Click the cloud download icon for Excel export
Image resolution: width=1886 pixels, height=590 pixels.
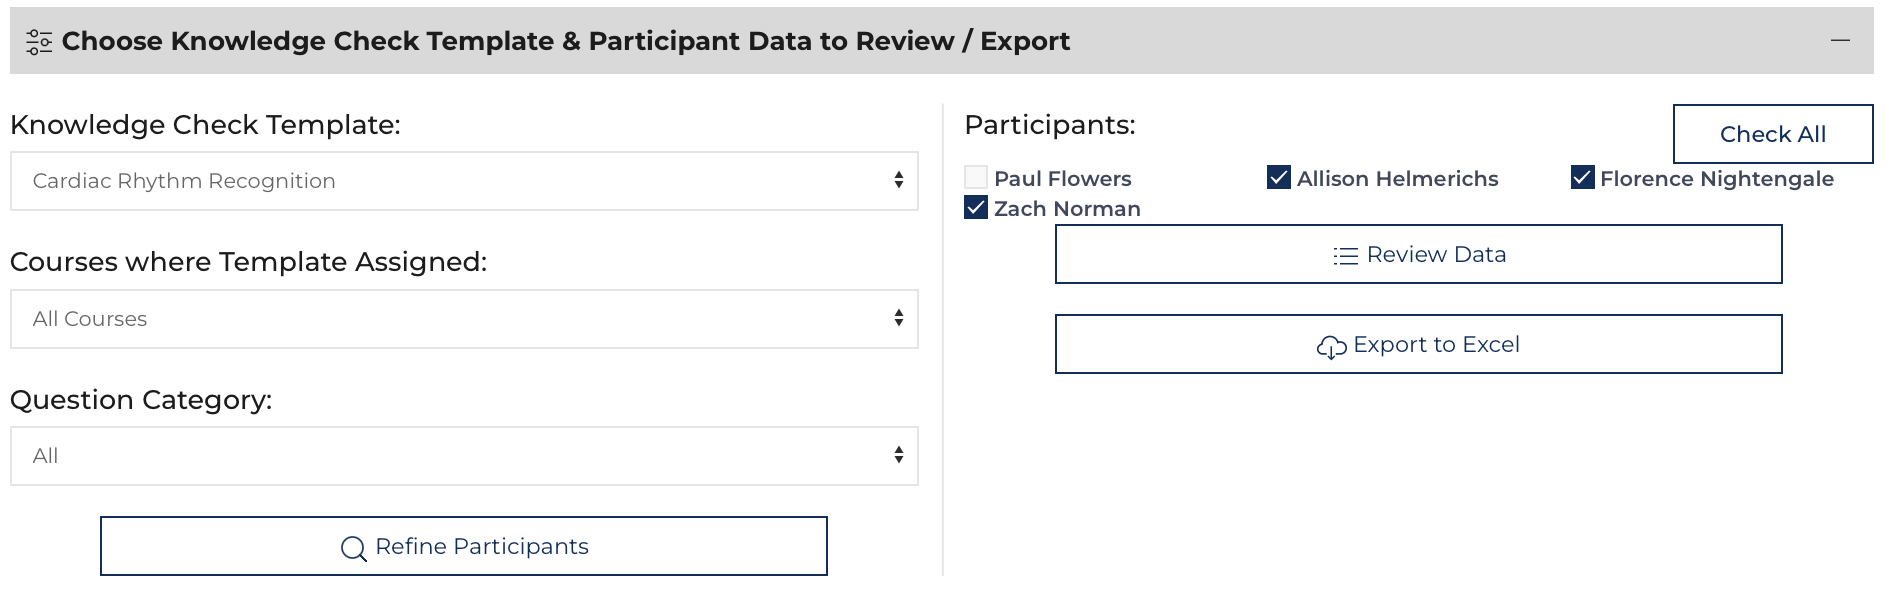pos(1331,346)
